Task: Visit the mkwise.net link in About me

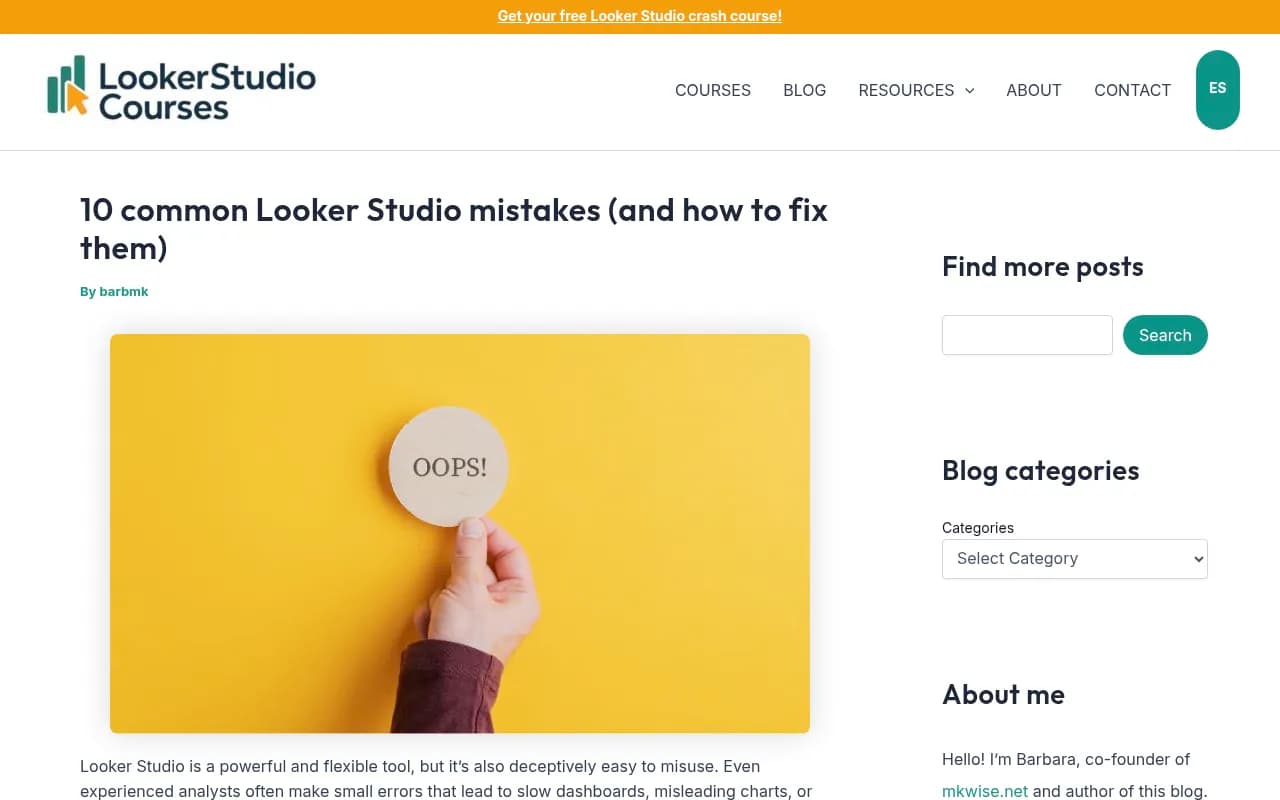Action: tap(984, 791)
